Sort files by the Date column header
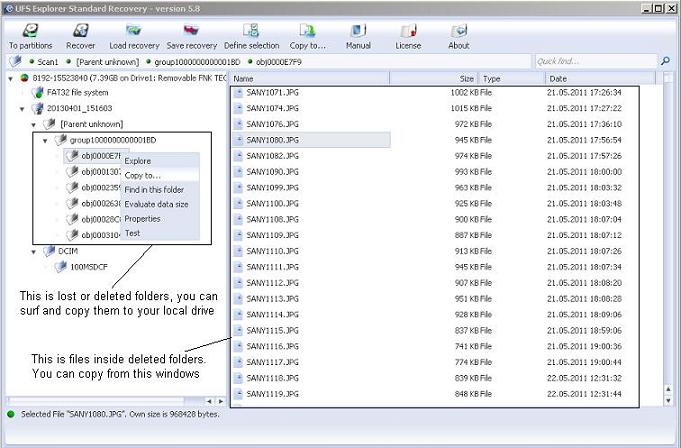This screenshot has height=448, width=681. point(557,78)
